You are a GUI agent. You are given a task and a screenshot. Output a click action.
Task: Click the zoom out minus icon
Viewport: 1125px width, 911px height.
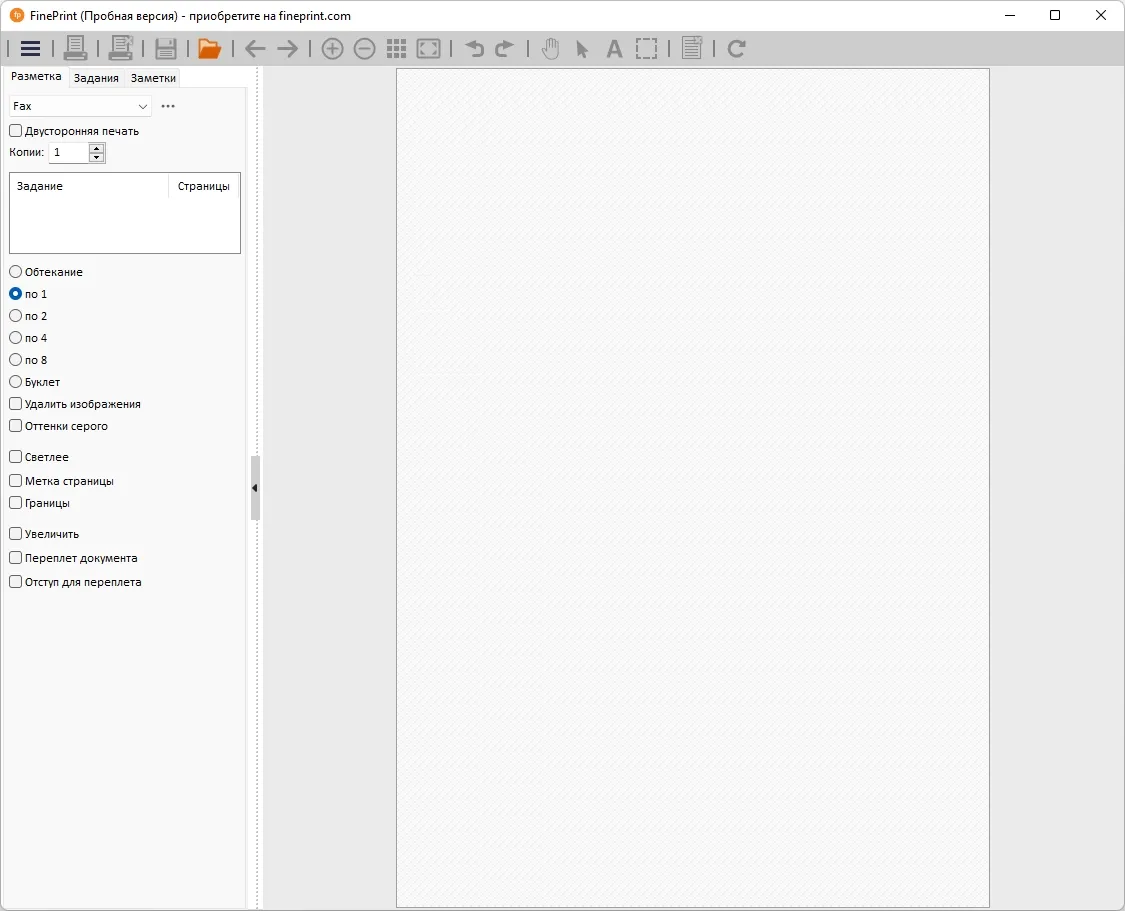(364, 49)
